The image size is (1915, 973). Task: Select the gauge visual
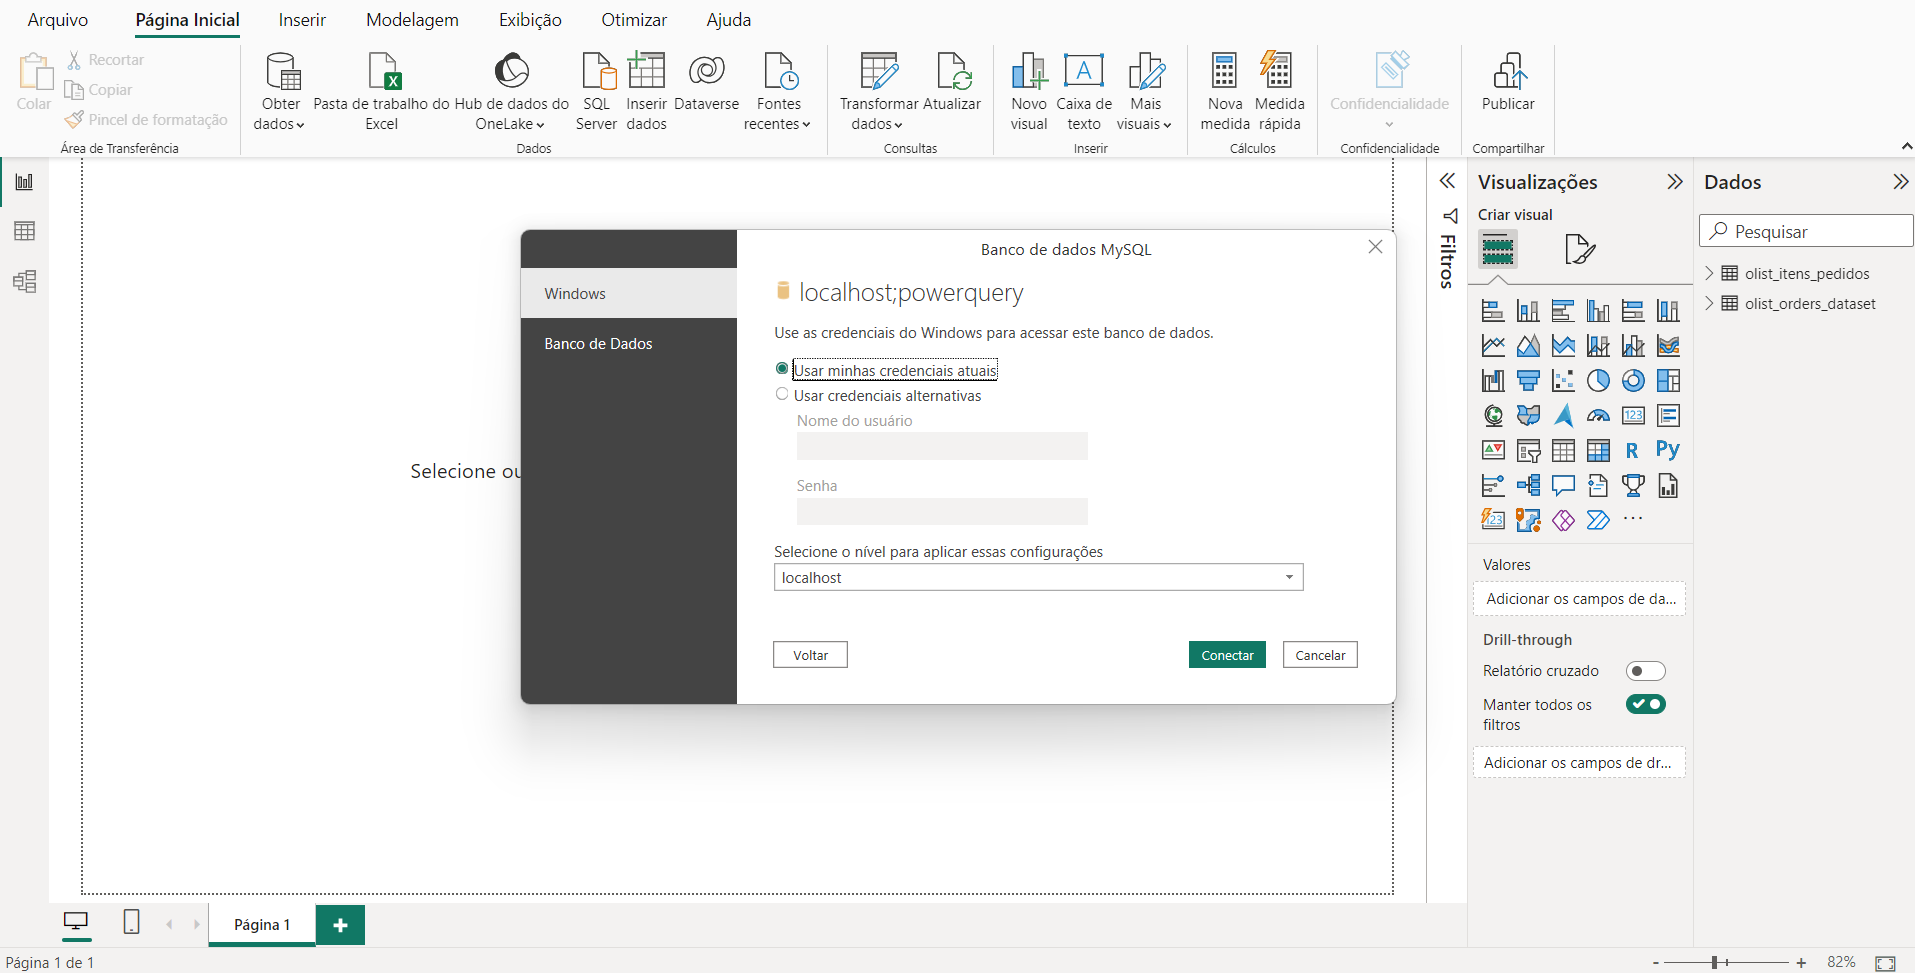(x=1598, y=415)
